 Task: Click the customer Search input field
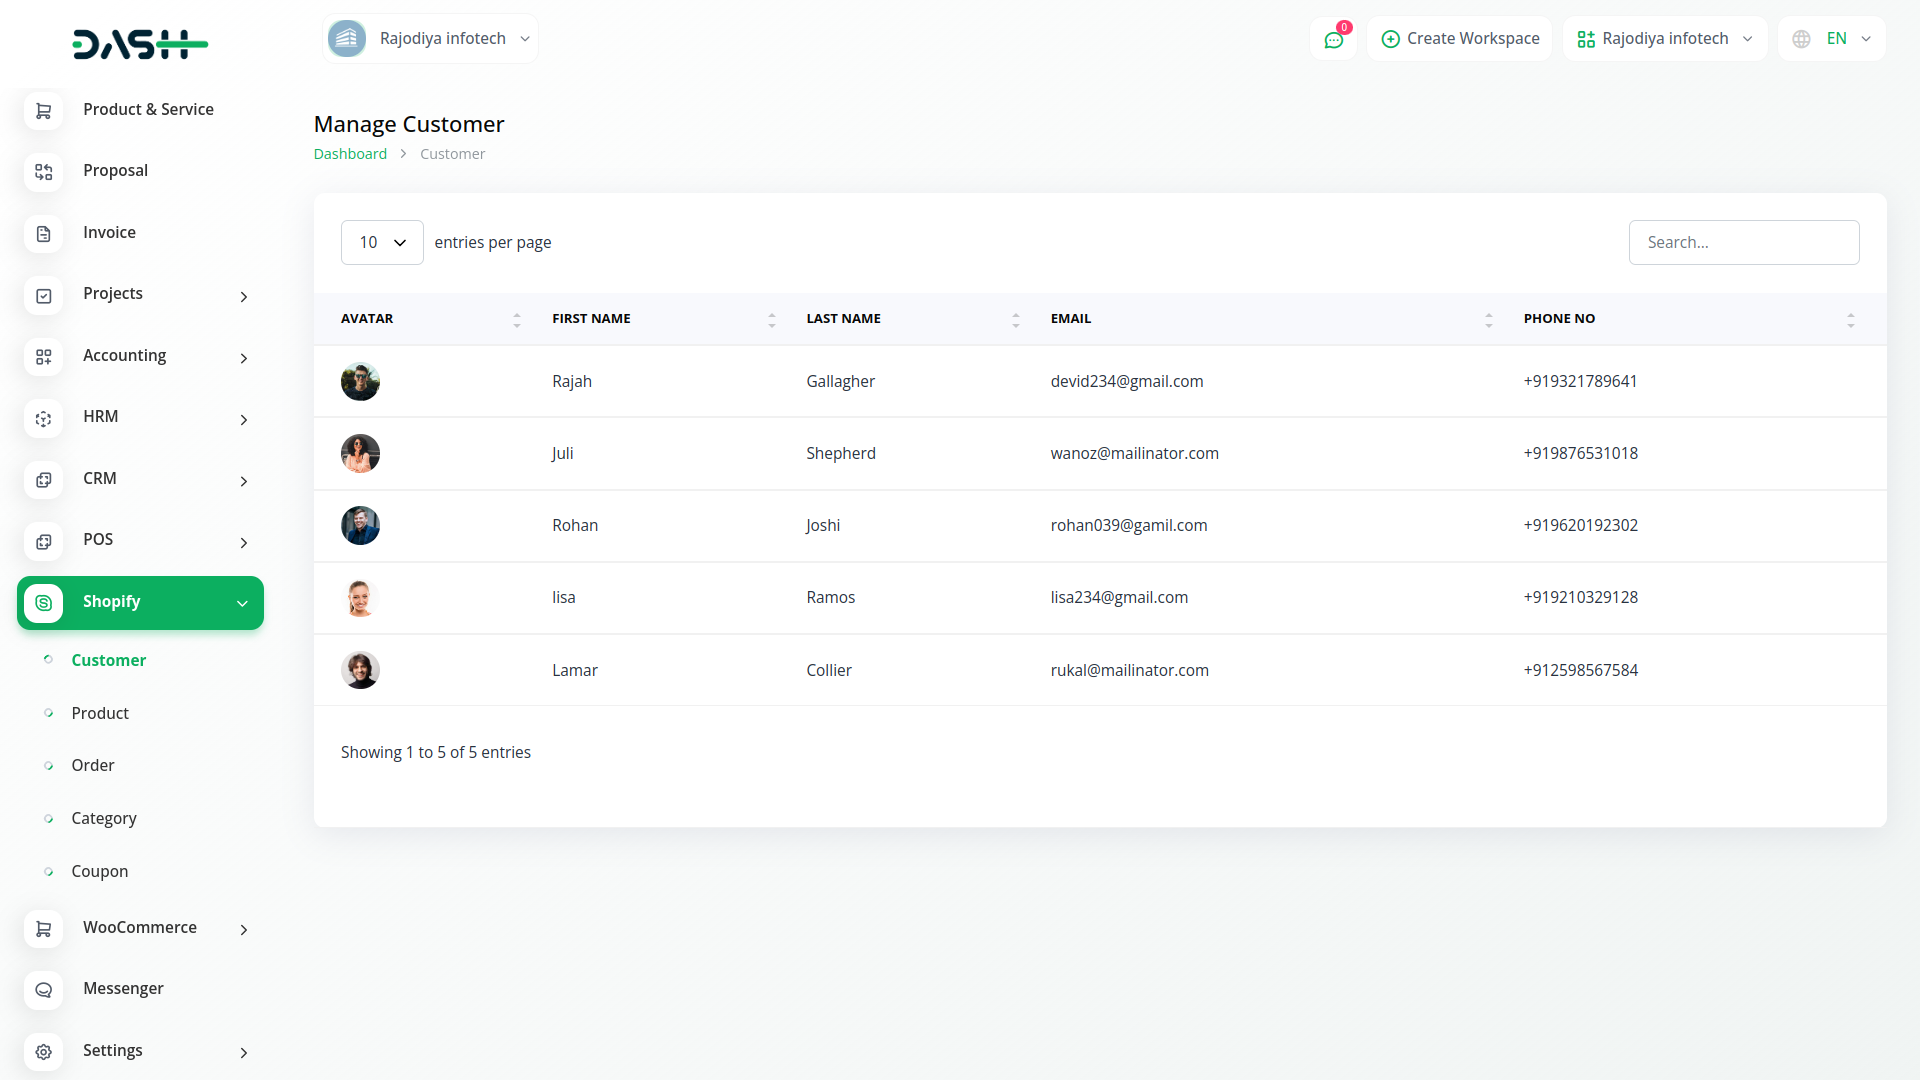[x=1743, y=243]
